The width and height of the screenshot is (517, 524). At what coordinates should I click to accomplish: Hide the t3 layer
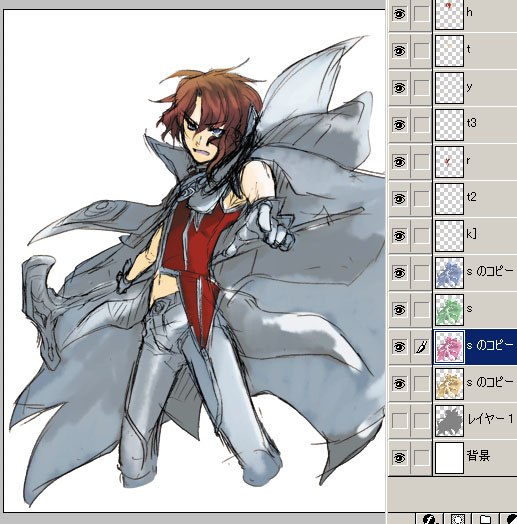pyautogui.click(x=399, y=125)
